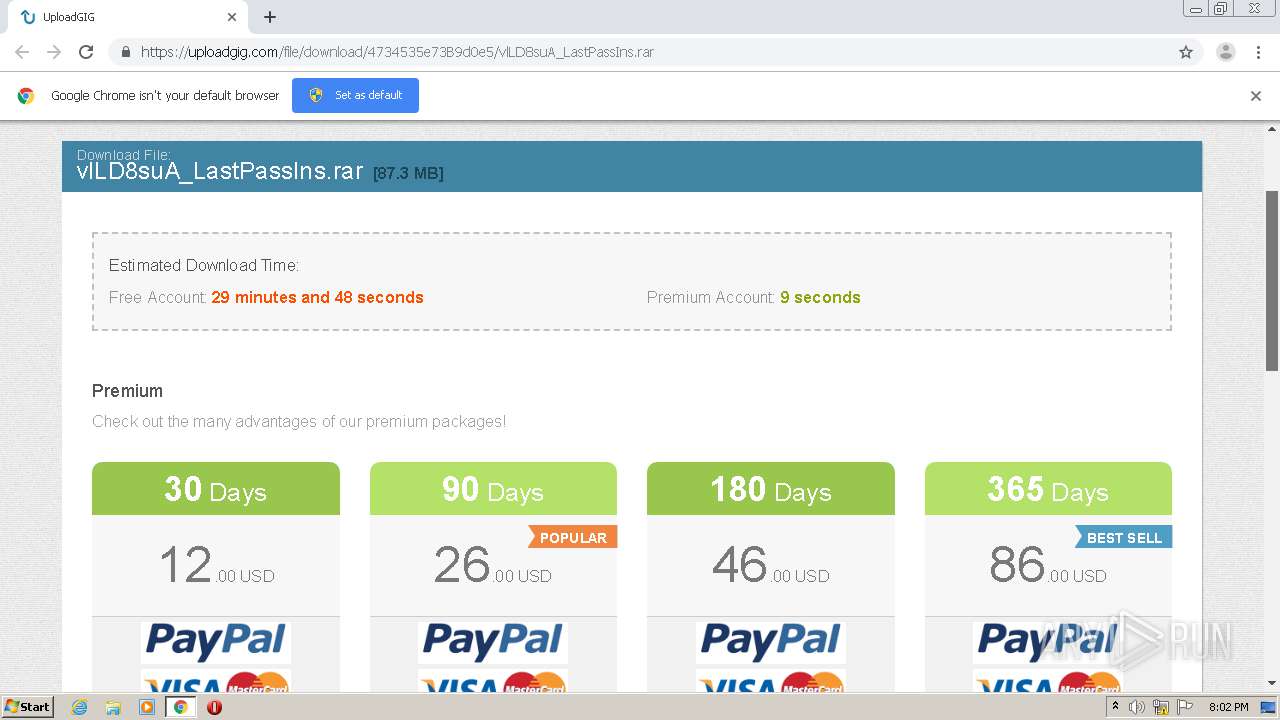This screenshot has width=1280, height=720.
Task: Dismiss the default browser notification bar
Action: (x=1255, y=96)
